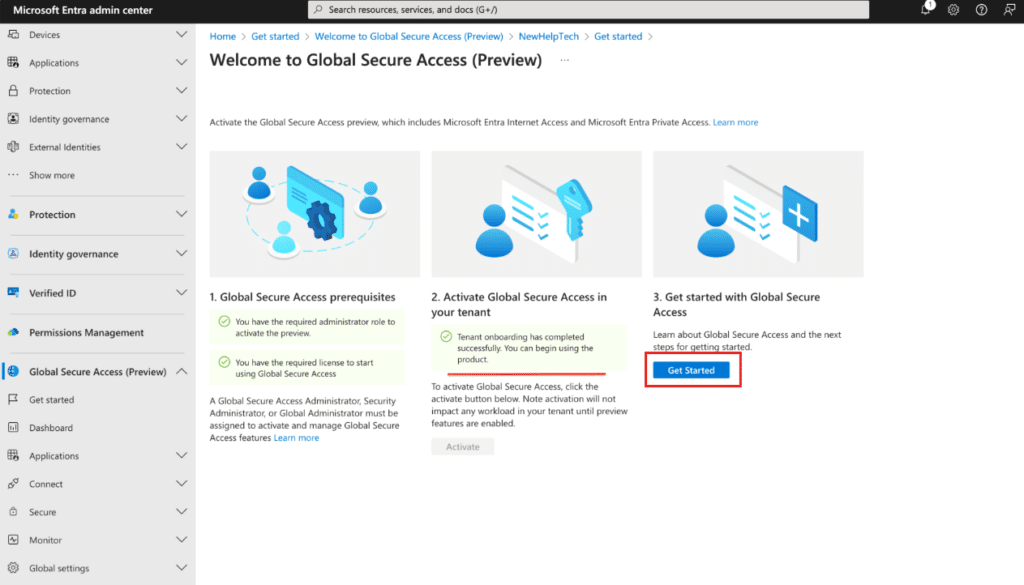
Task: Expand the Connect chevron
Action: point(182,484)
